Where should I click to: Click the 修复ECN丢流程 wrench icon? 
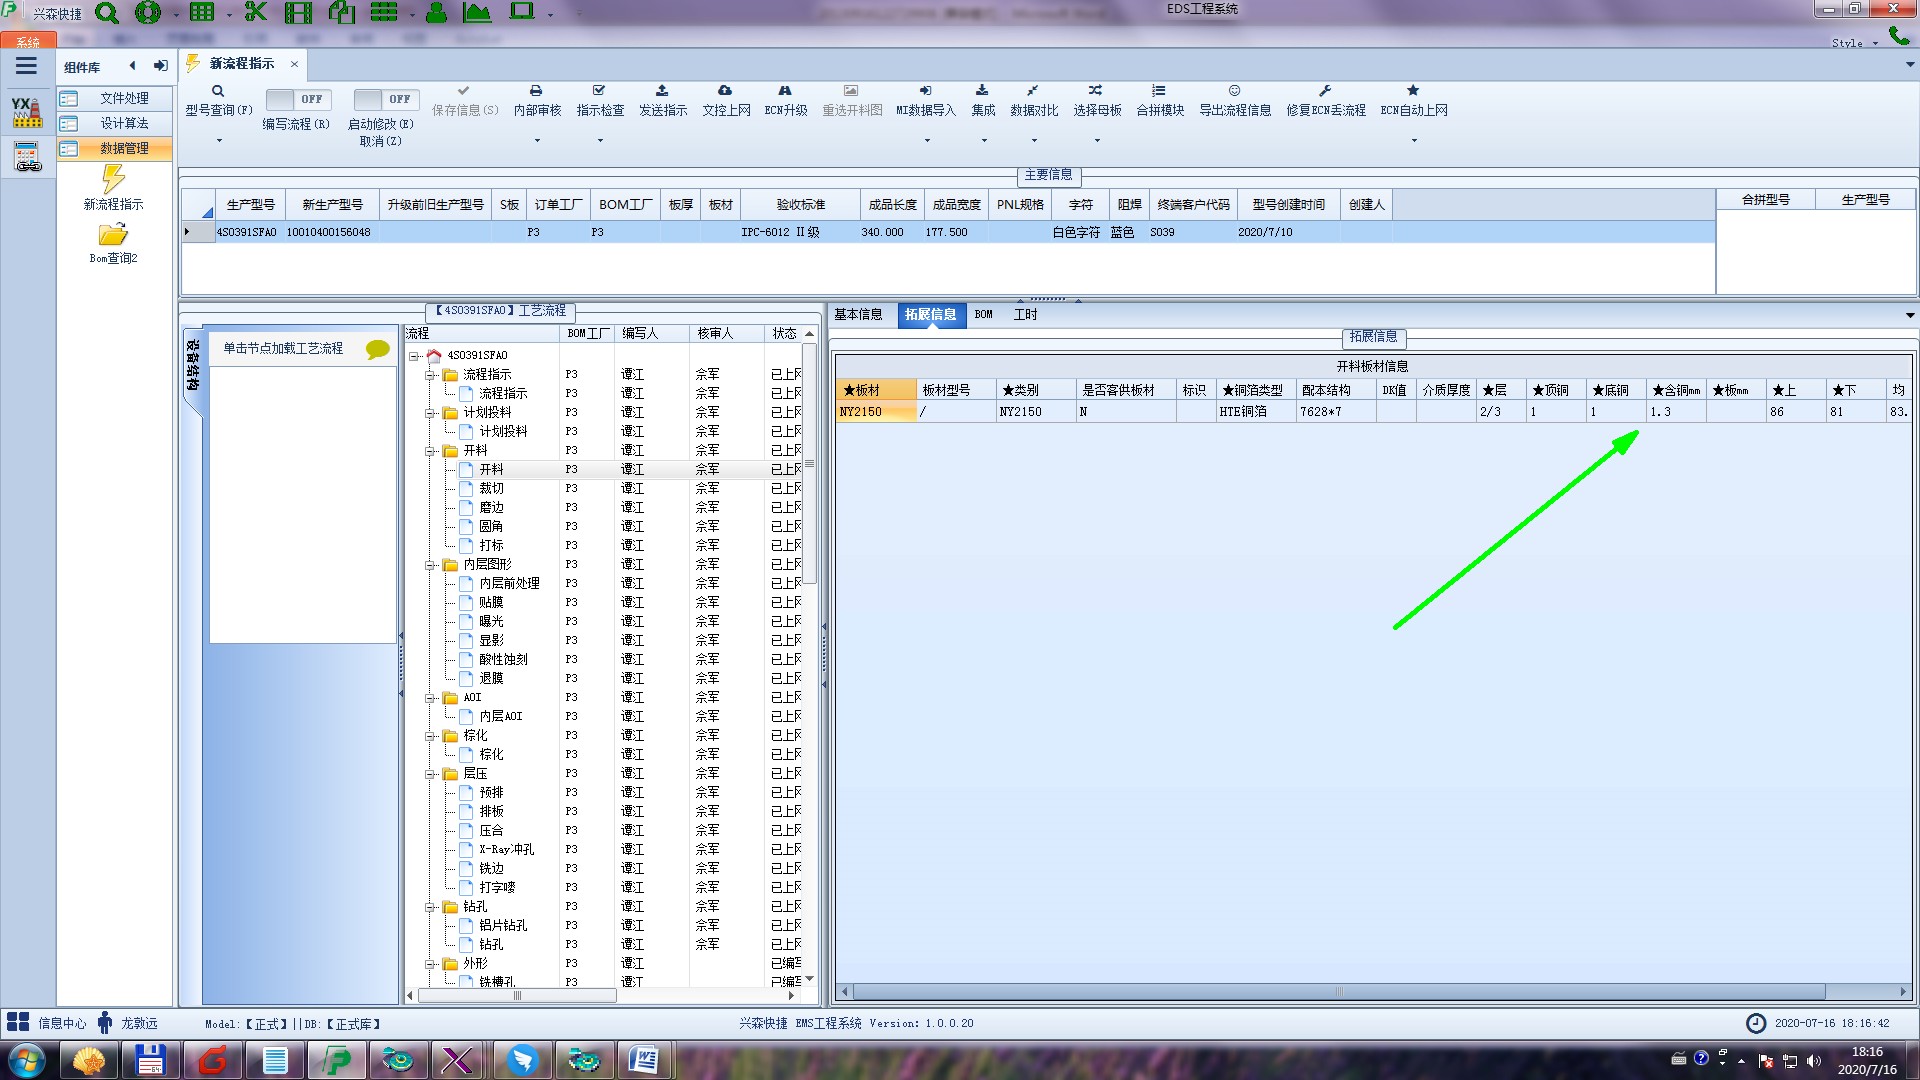1325,91
